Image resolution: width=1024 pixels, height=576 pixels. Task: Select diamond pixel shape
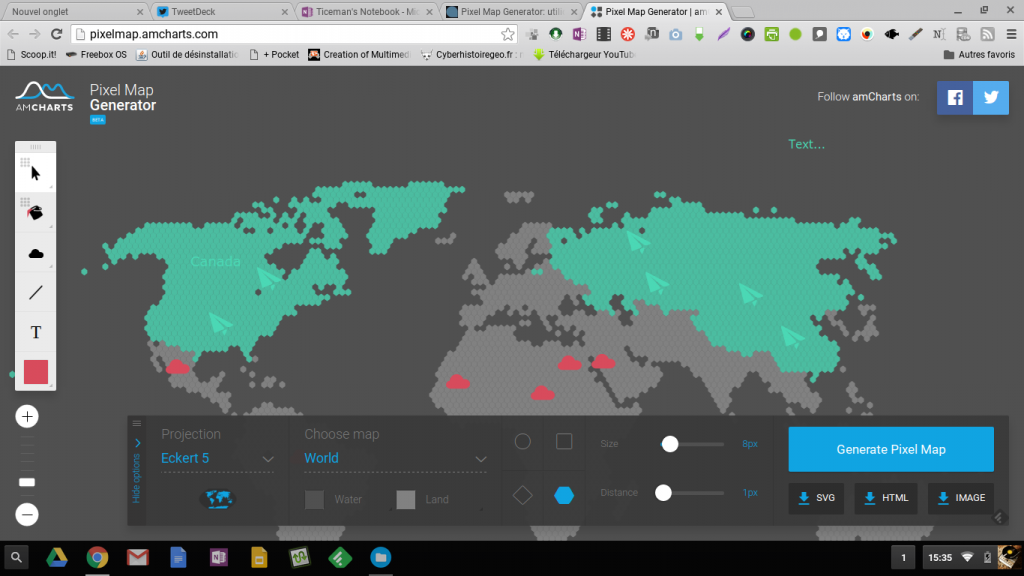pyautogui.click(x=522, y=495)
